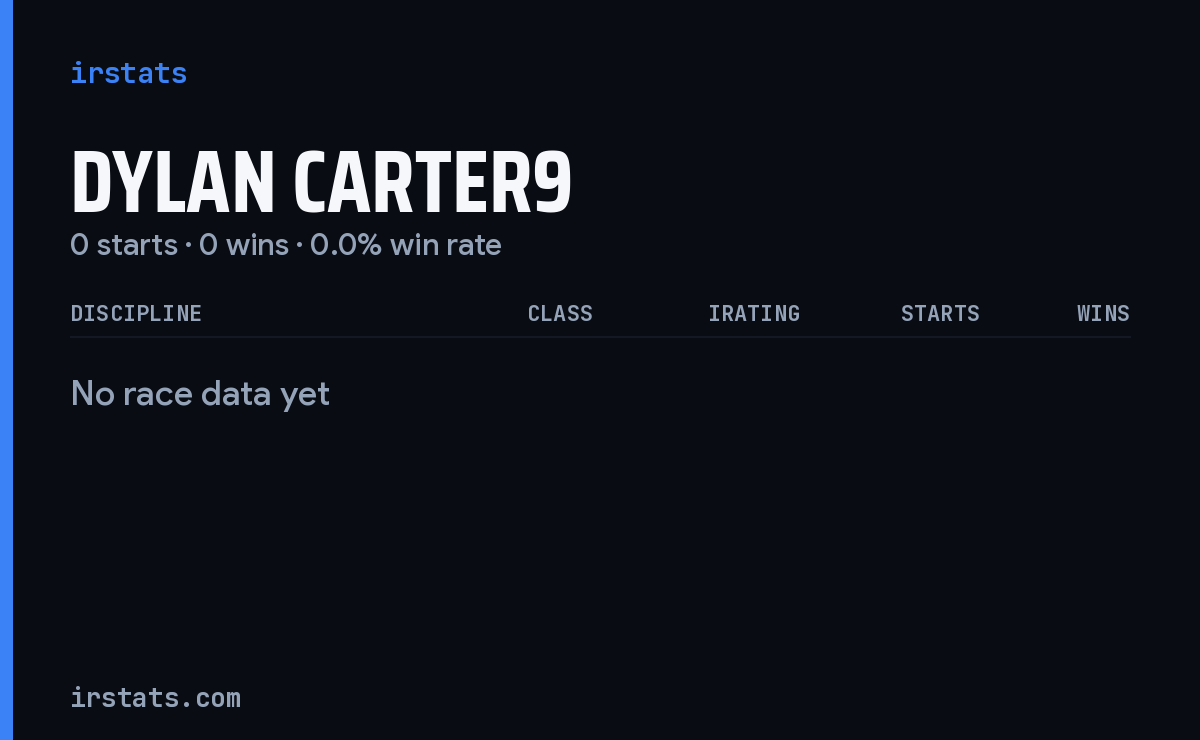Click the dot separator after "0 starts"
The height and width of the screenshot is (740, 1200).
pos(188,246)
